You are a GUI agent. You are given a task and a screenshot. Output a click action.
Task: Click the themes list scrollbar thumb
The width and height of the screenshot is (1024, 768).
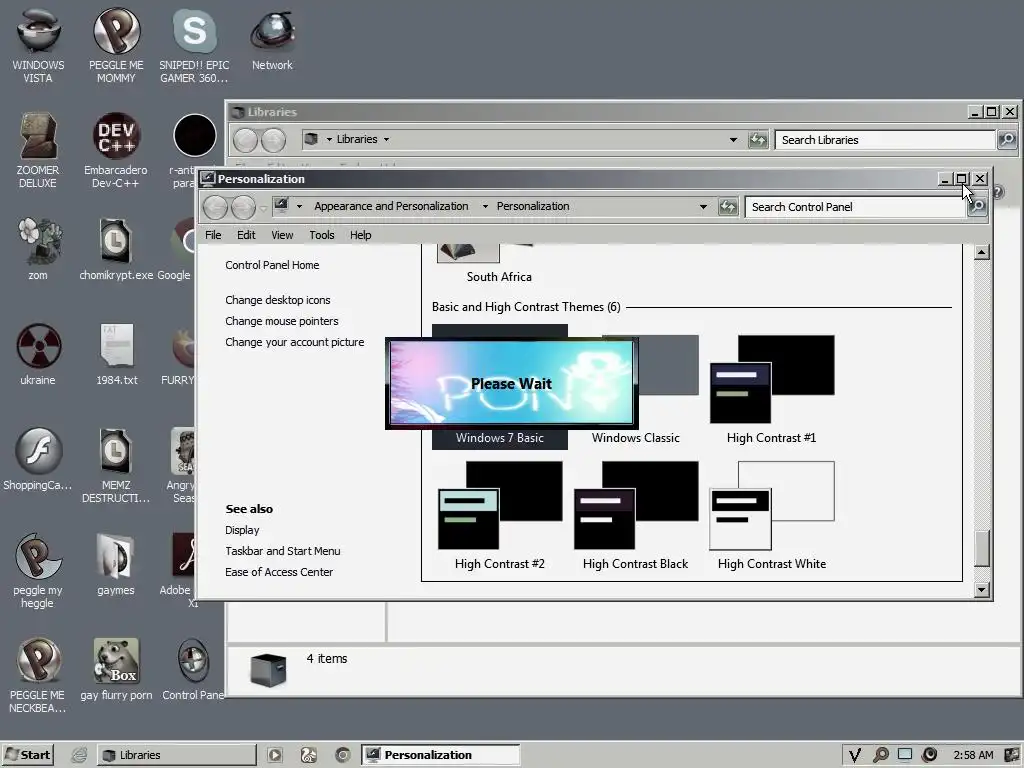(x=982, y=549)
